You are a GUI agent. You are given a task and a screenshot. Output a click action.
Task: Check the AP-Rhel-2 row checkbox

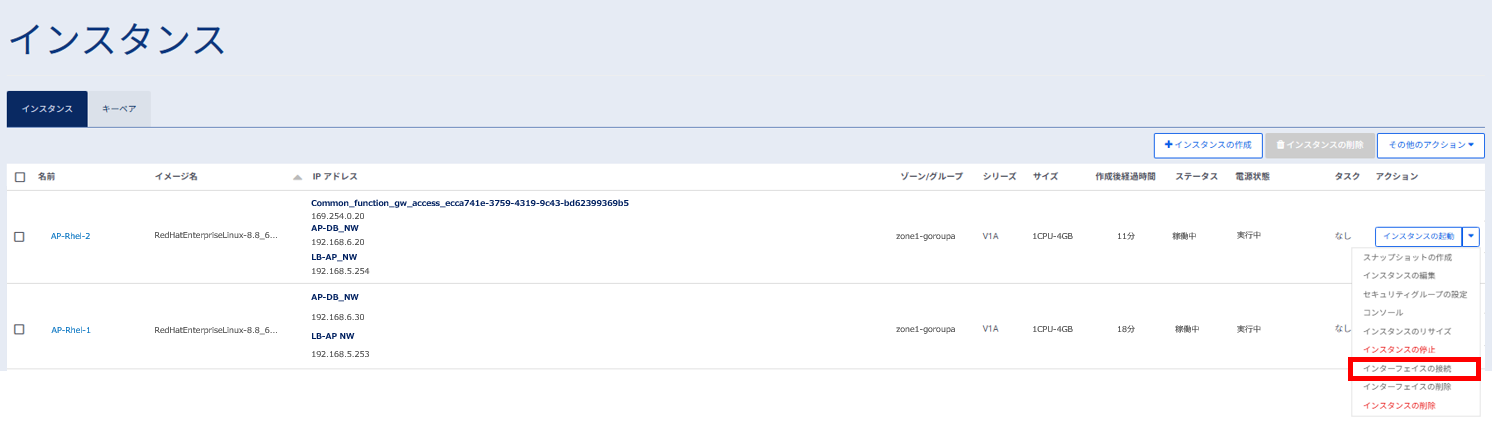click(20, 237)
